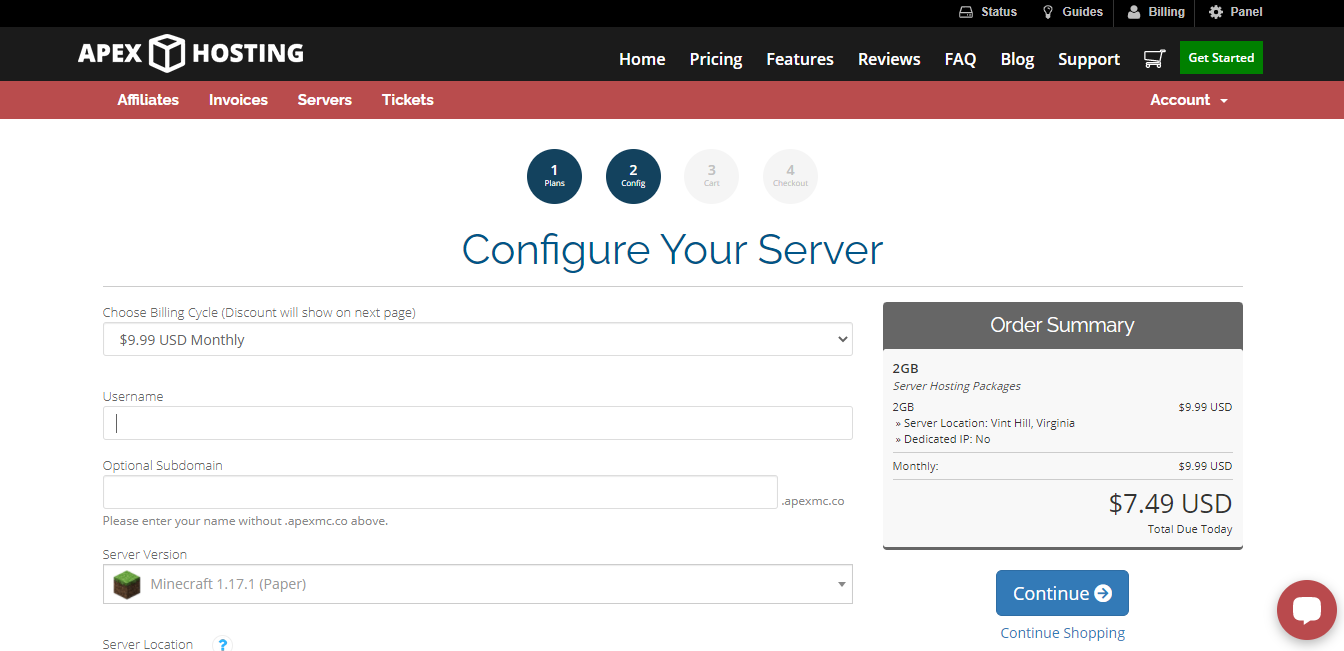
Task: Click 'Total Due Today' label
Action: pyautogui.click(x=1190, y=529)
